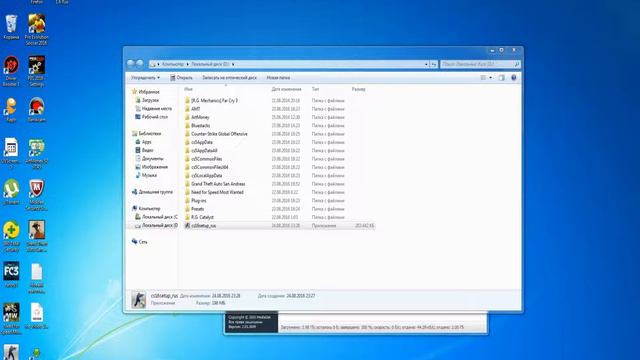Select the Counter-Strike Global Offensive folder

tap(219, 134)
